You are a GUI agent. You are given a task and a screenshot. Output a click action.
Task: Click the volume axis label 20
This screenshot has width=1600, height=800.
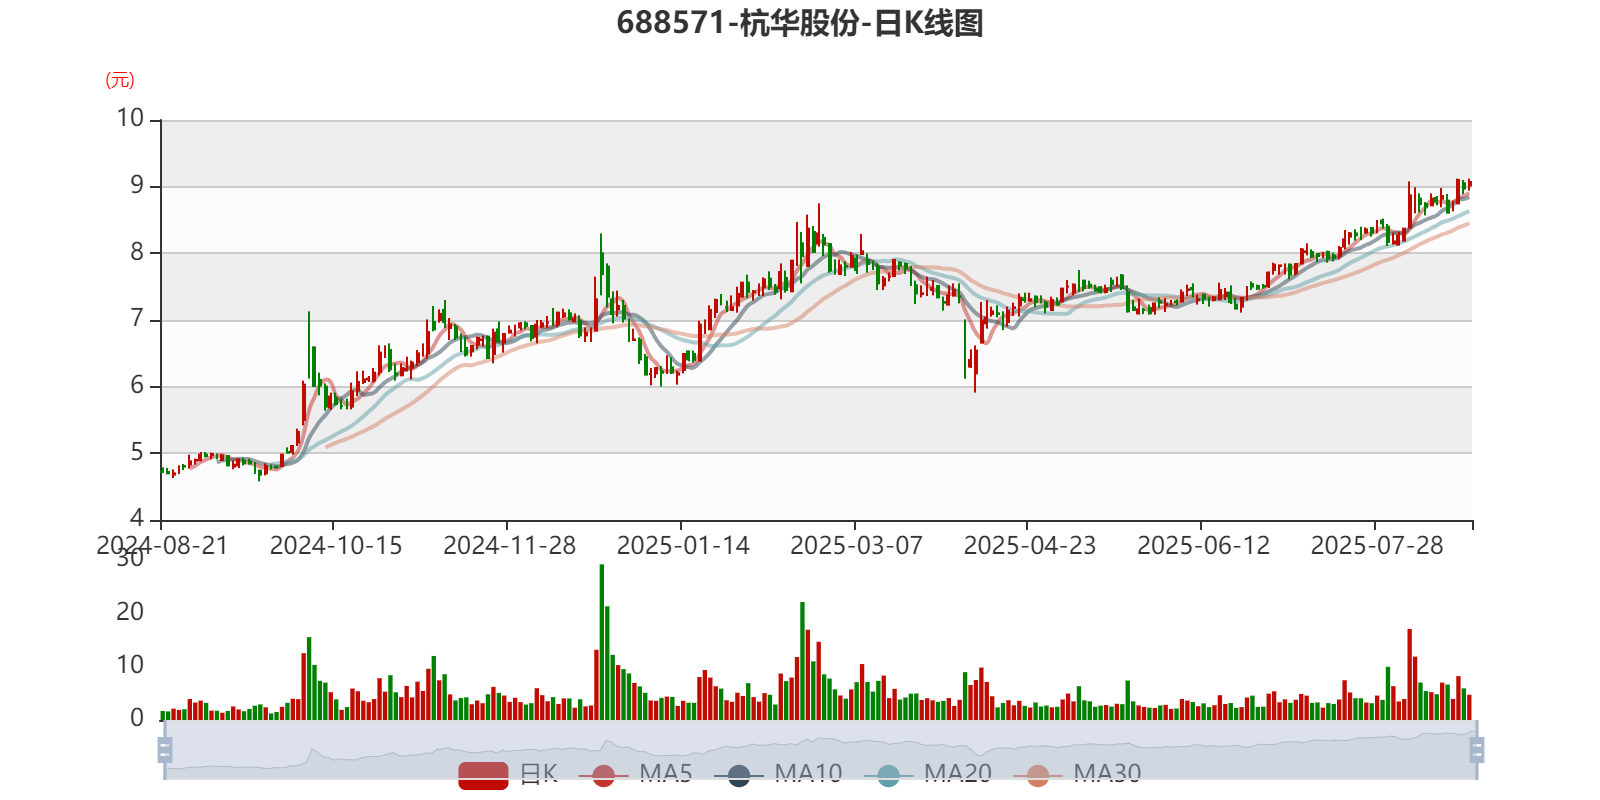(x=130, y=612)
